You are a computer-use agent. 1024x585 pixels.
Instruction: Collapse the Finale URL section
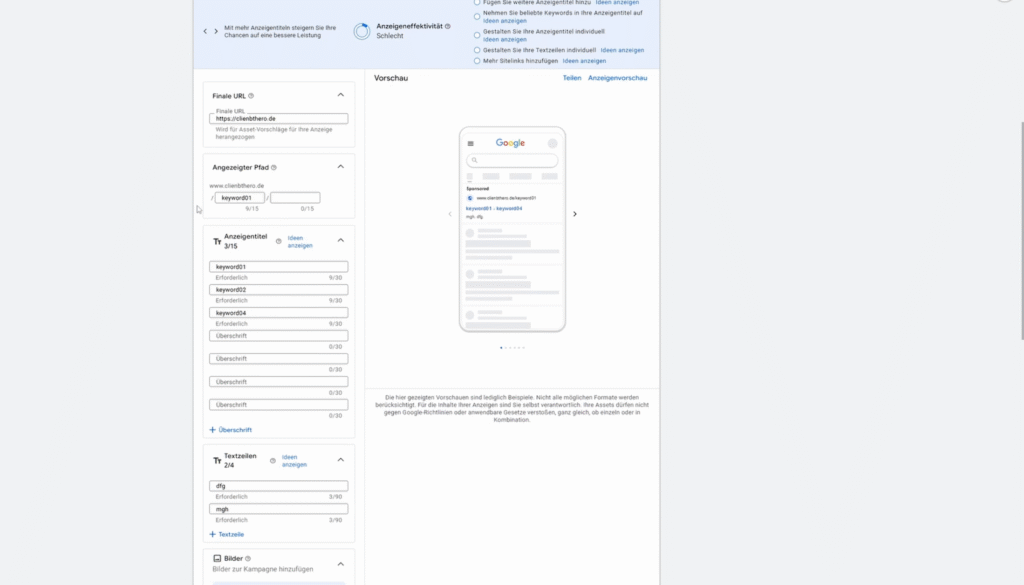coord(341,95)
